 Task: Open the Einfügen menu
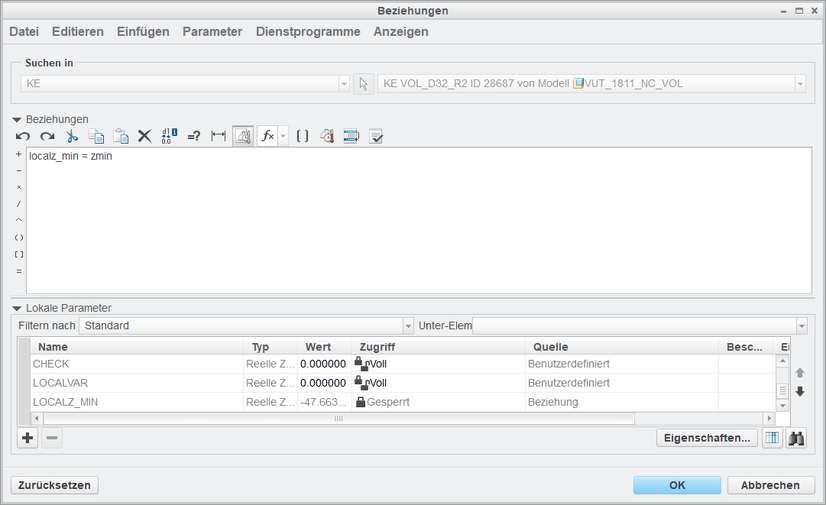[142, 32]
